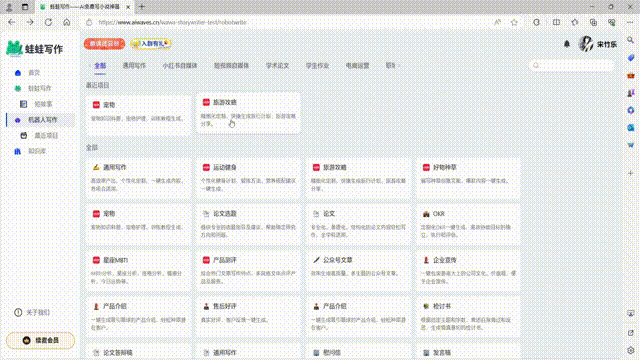The width and height of the screenshot is (640, 360).
Task: Click the 续费会员 membership button
Action: coord(40,340)
